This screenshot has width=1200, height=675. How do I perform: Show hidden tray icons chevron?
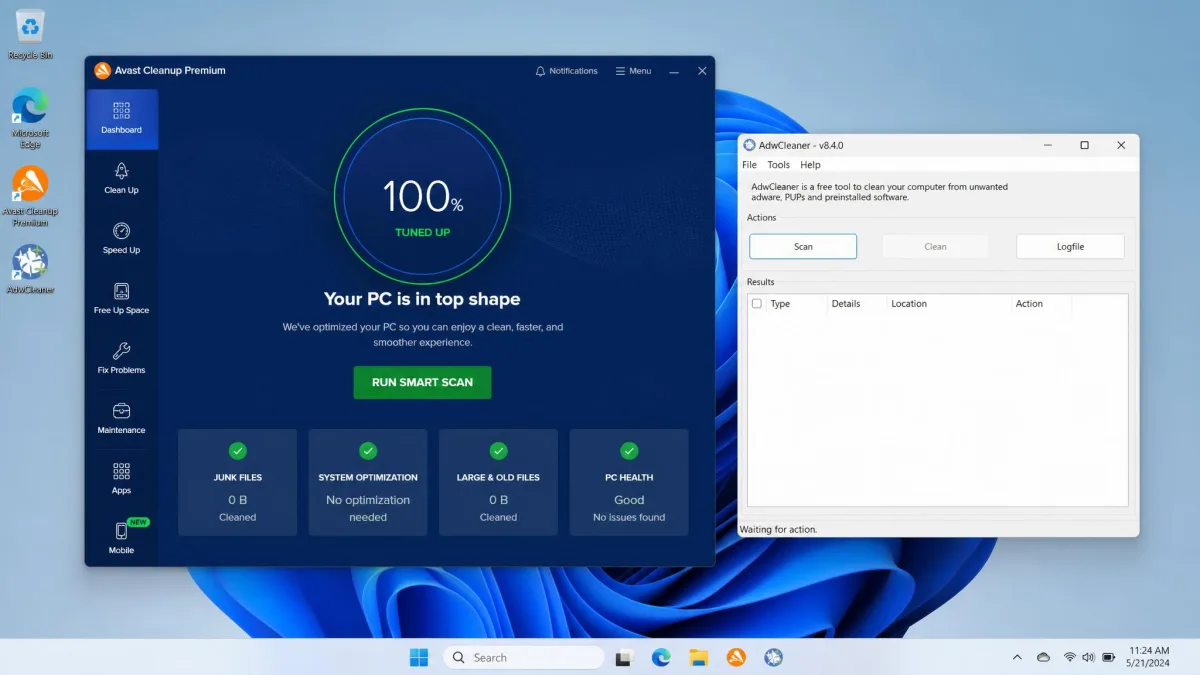click(x=1017, y=657)
